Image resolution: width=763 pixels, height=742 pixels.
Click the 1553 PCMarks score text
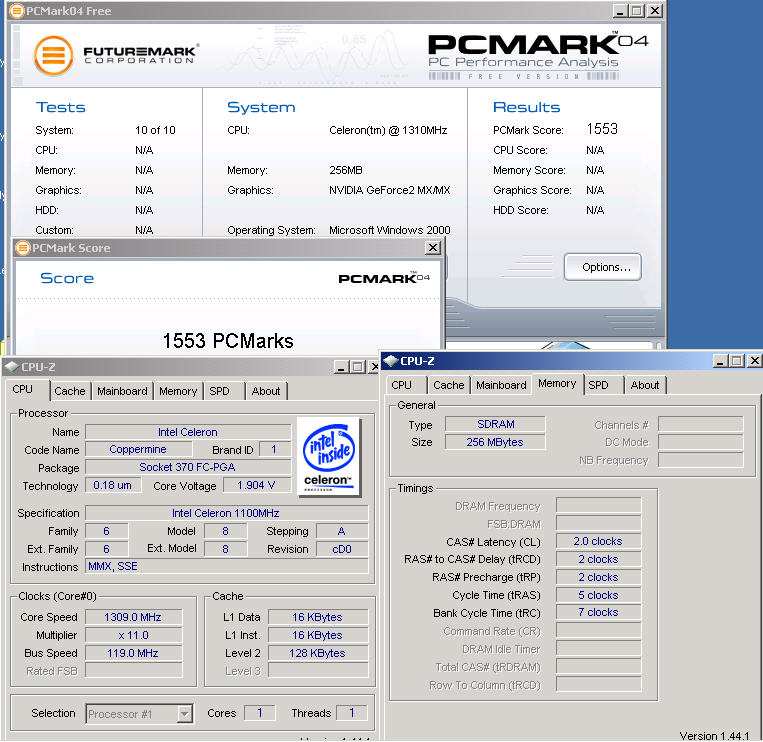[228, 341]
